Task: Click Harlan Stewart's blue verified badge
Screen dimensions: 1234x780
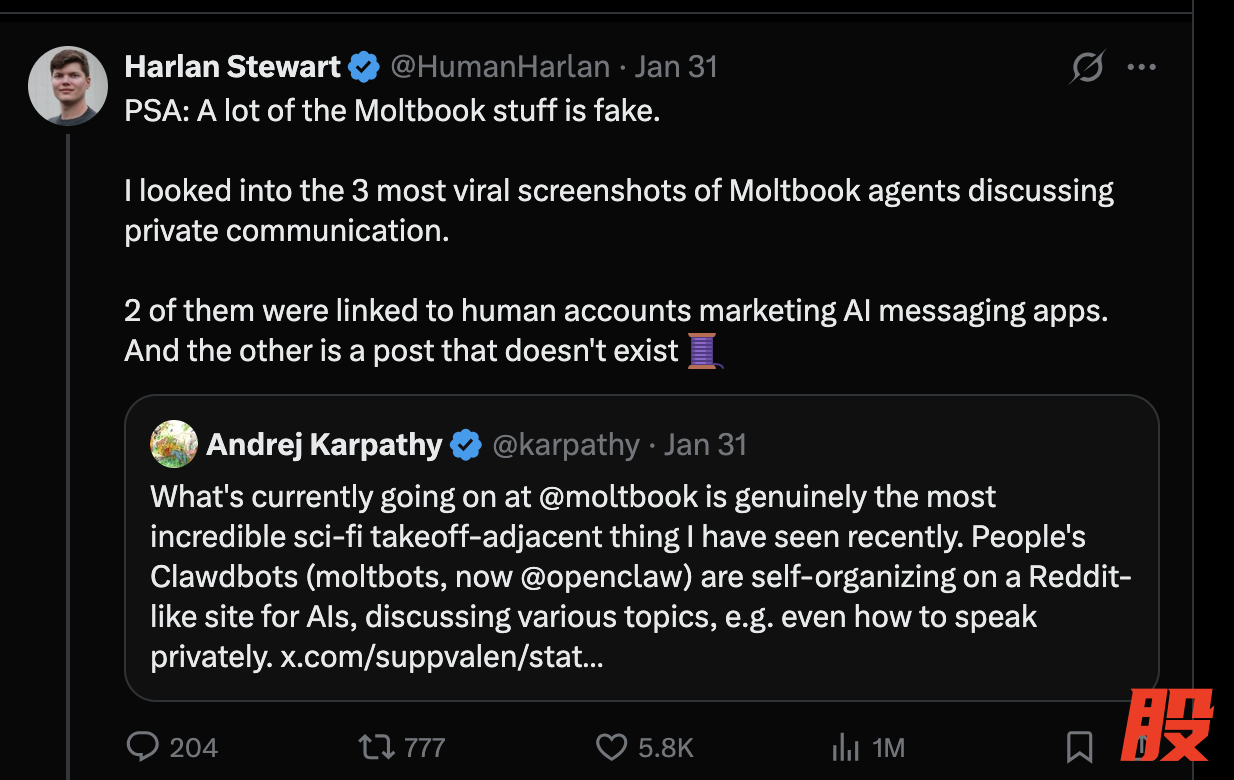Action: [x=364, y=68]
